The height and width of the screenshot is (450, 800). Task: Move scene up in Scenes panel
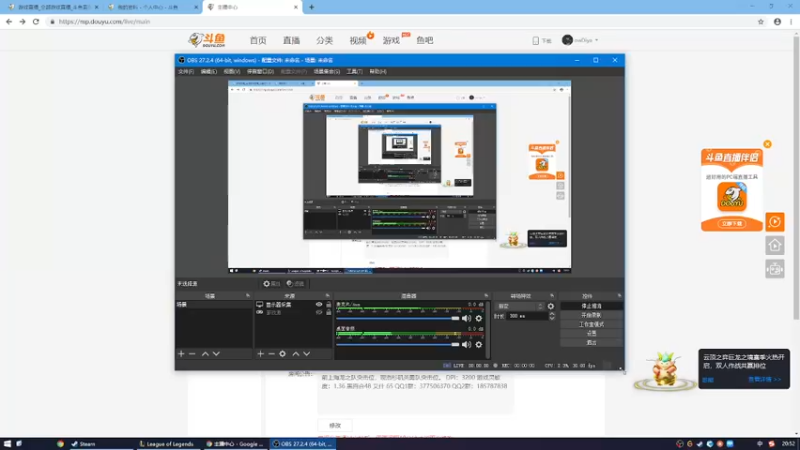(205, 354)
